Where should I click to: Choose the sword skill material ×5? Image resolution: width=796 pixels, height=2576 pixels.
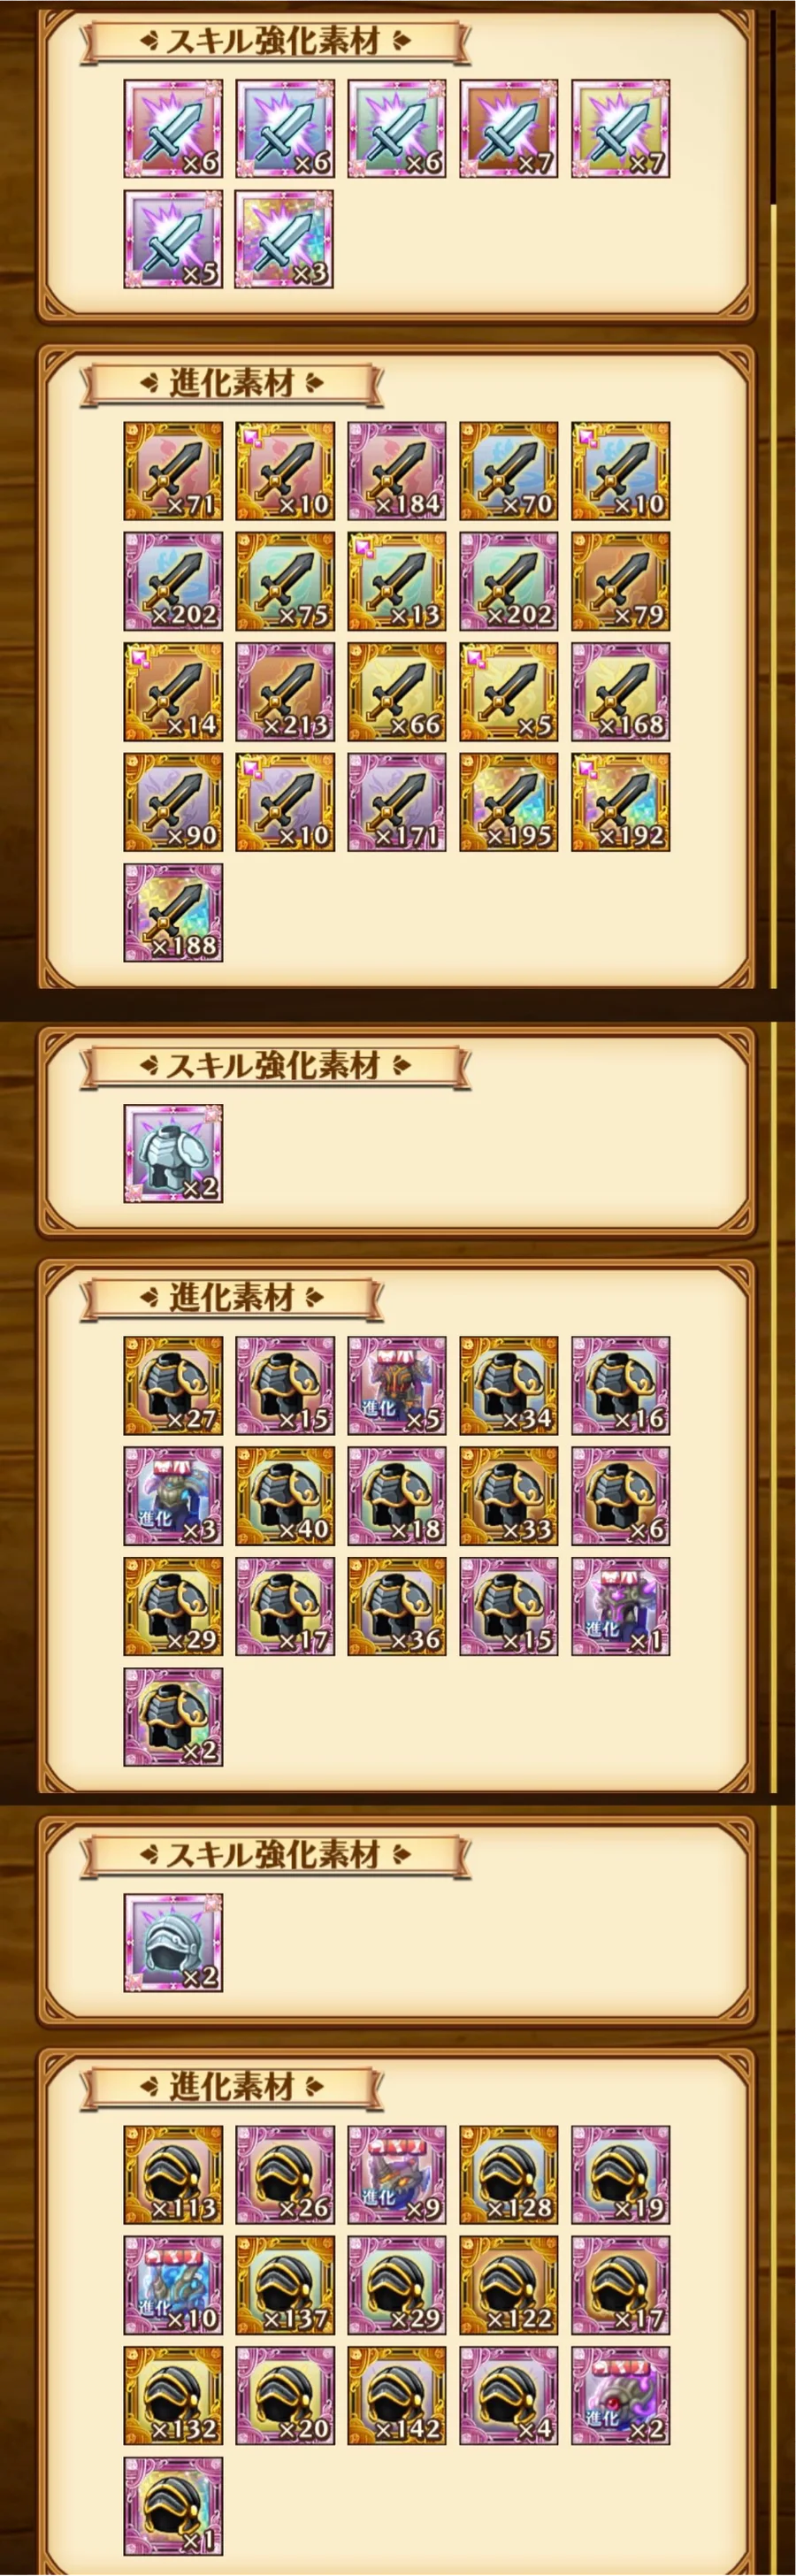pos(173,240)
